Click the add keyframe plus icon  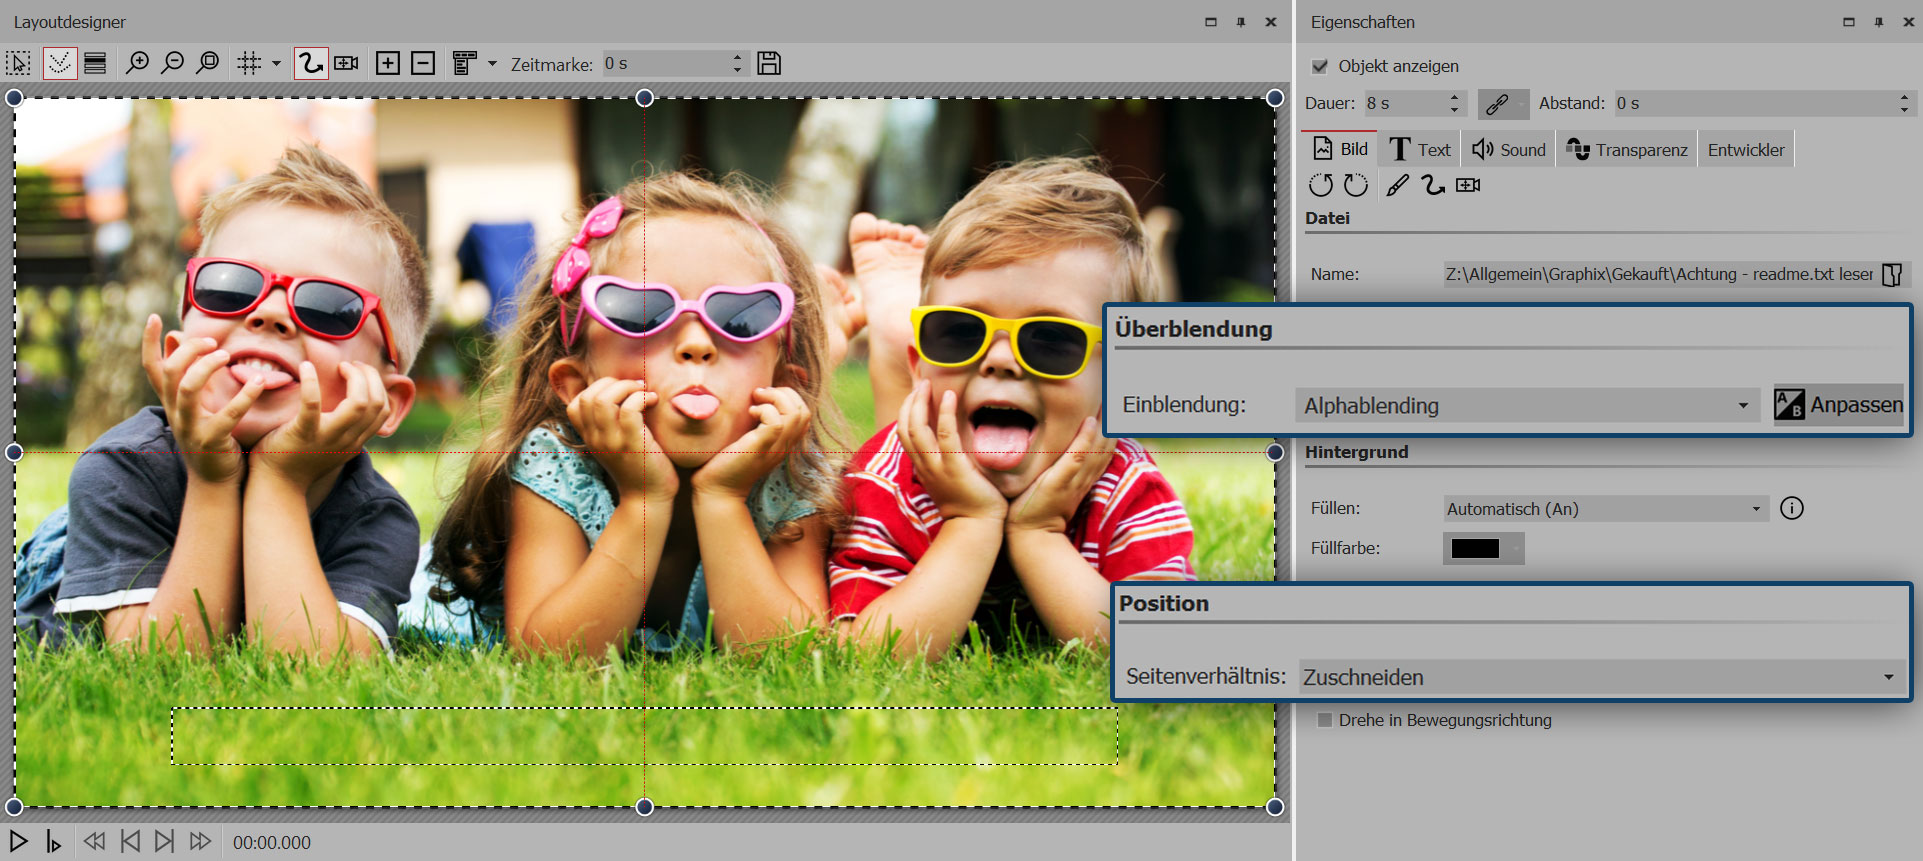pos(387,64)
